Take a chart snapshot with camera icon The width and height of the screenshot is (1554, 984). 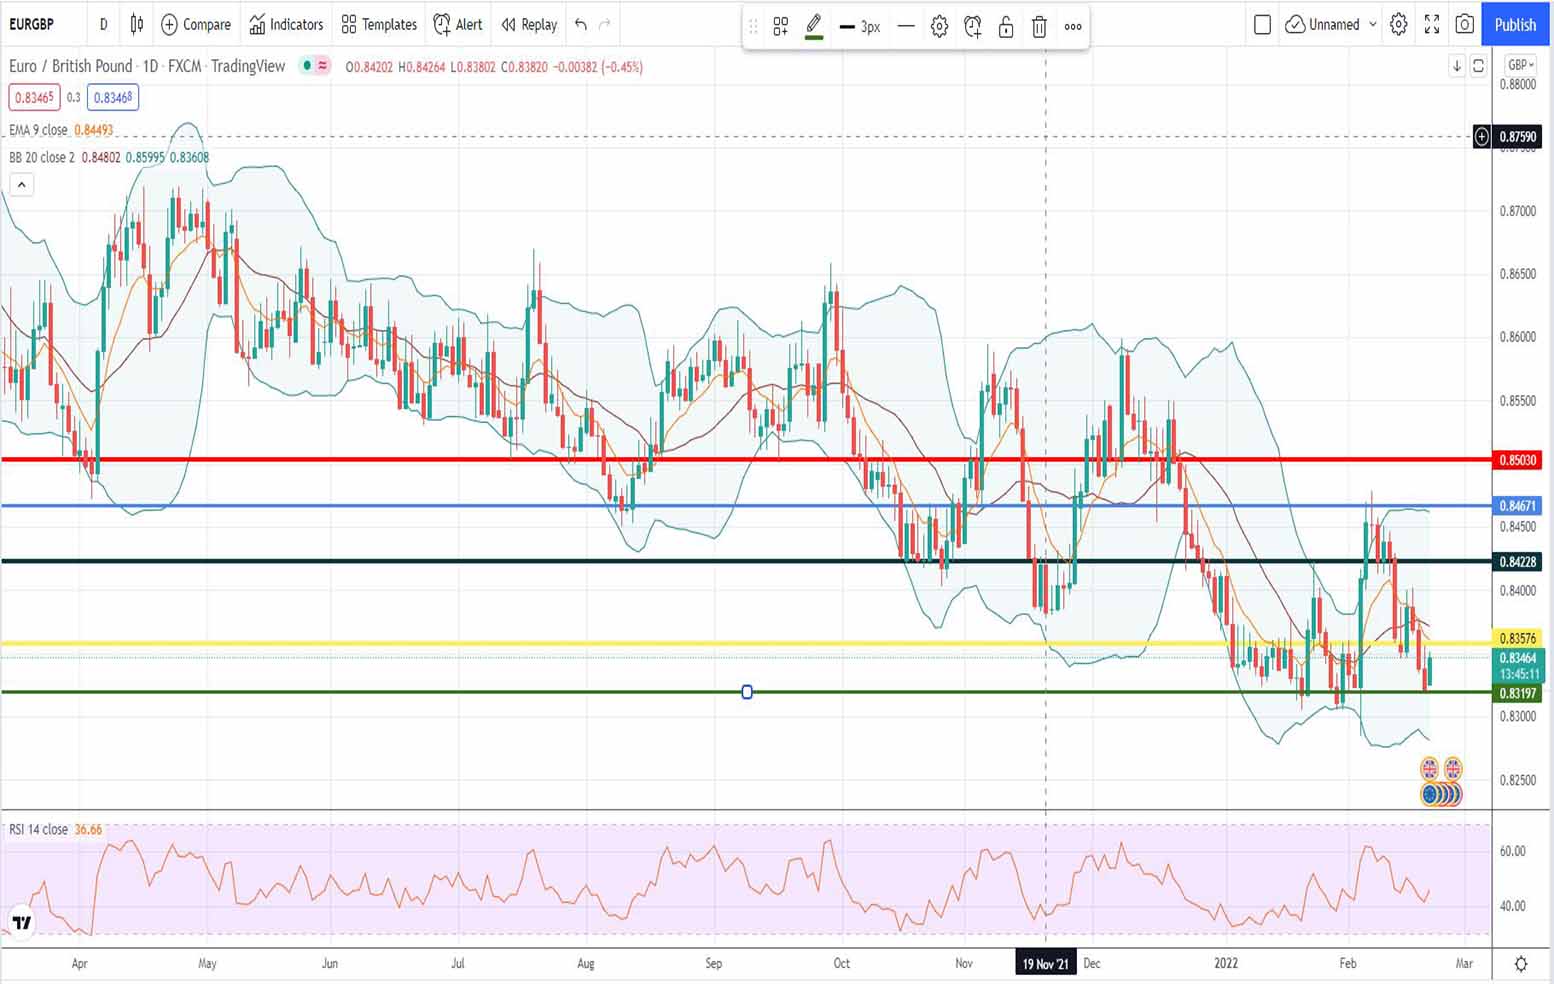[1464, 24]
